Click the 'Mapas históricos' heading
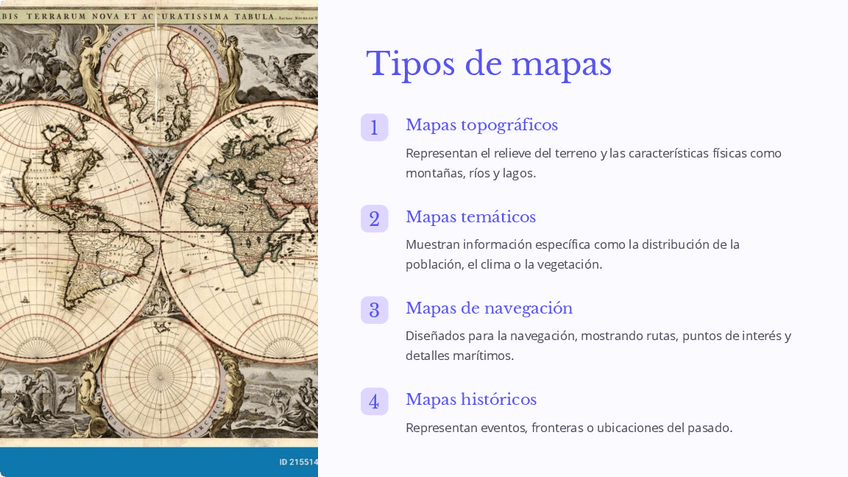Screen dimensions: 848x477 [470, 400]
